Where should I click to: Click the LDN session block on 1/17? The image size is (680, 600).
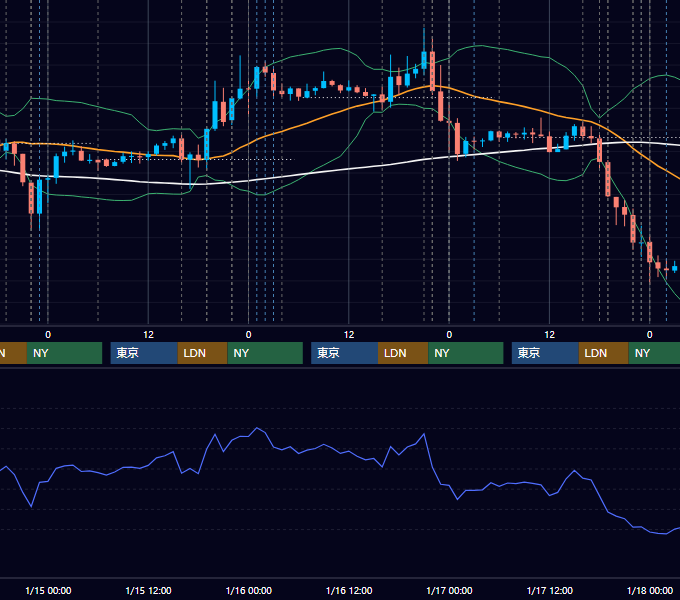(604, 353)
